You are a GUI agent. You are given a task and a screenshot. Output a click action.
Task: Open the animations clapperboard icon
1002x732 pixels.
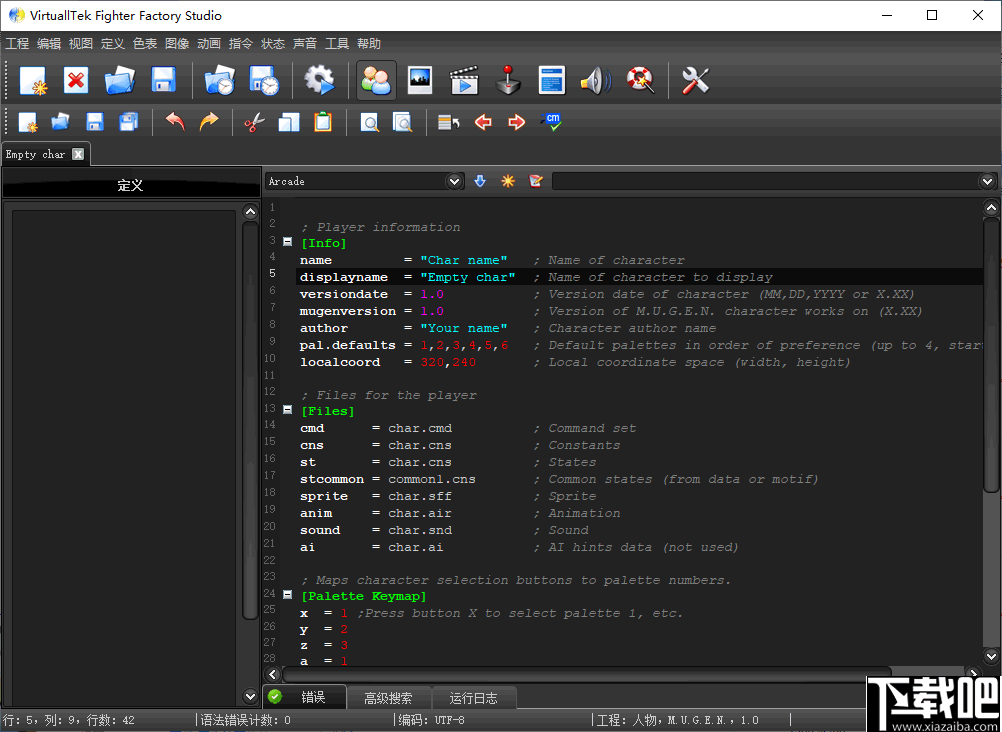point(463,81)
